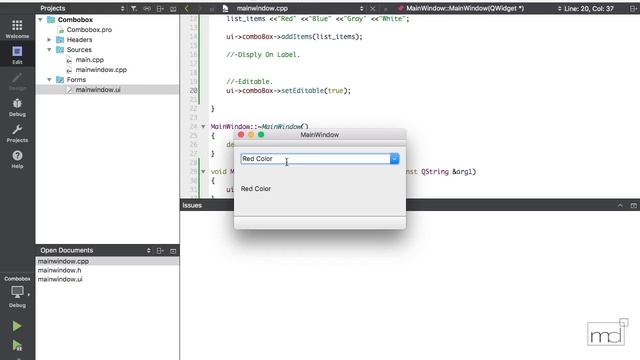Collapse the Forms folder
This screenshot has width=640, height=360.
(49, 80)
